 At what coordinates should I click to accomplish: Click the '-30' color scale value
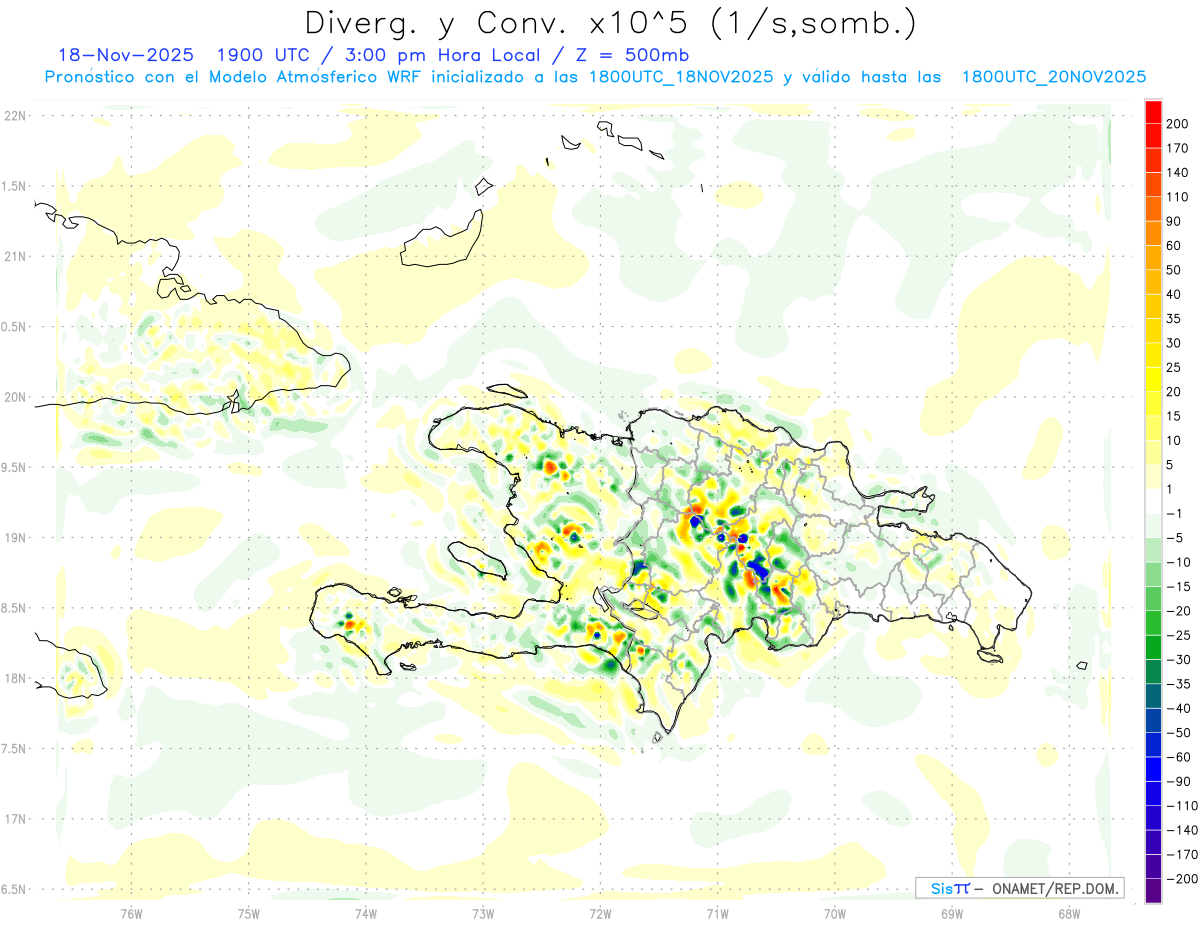tap(1178, 659)
